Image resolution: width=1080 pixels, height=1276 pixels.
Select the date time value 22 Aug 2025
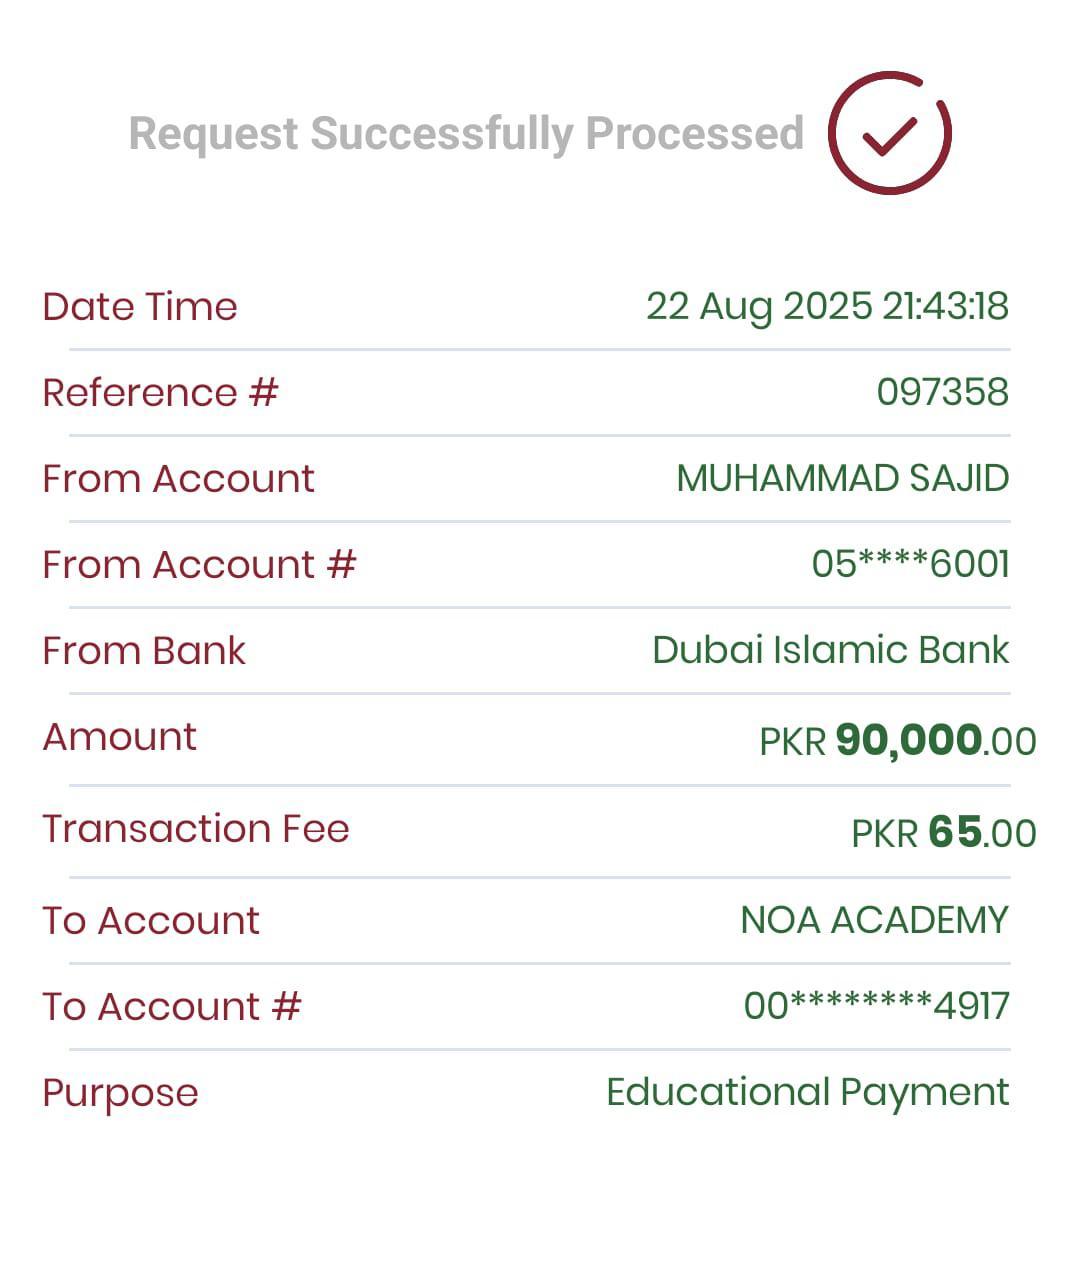pos(827,306)
